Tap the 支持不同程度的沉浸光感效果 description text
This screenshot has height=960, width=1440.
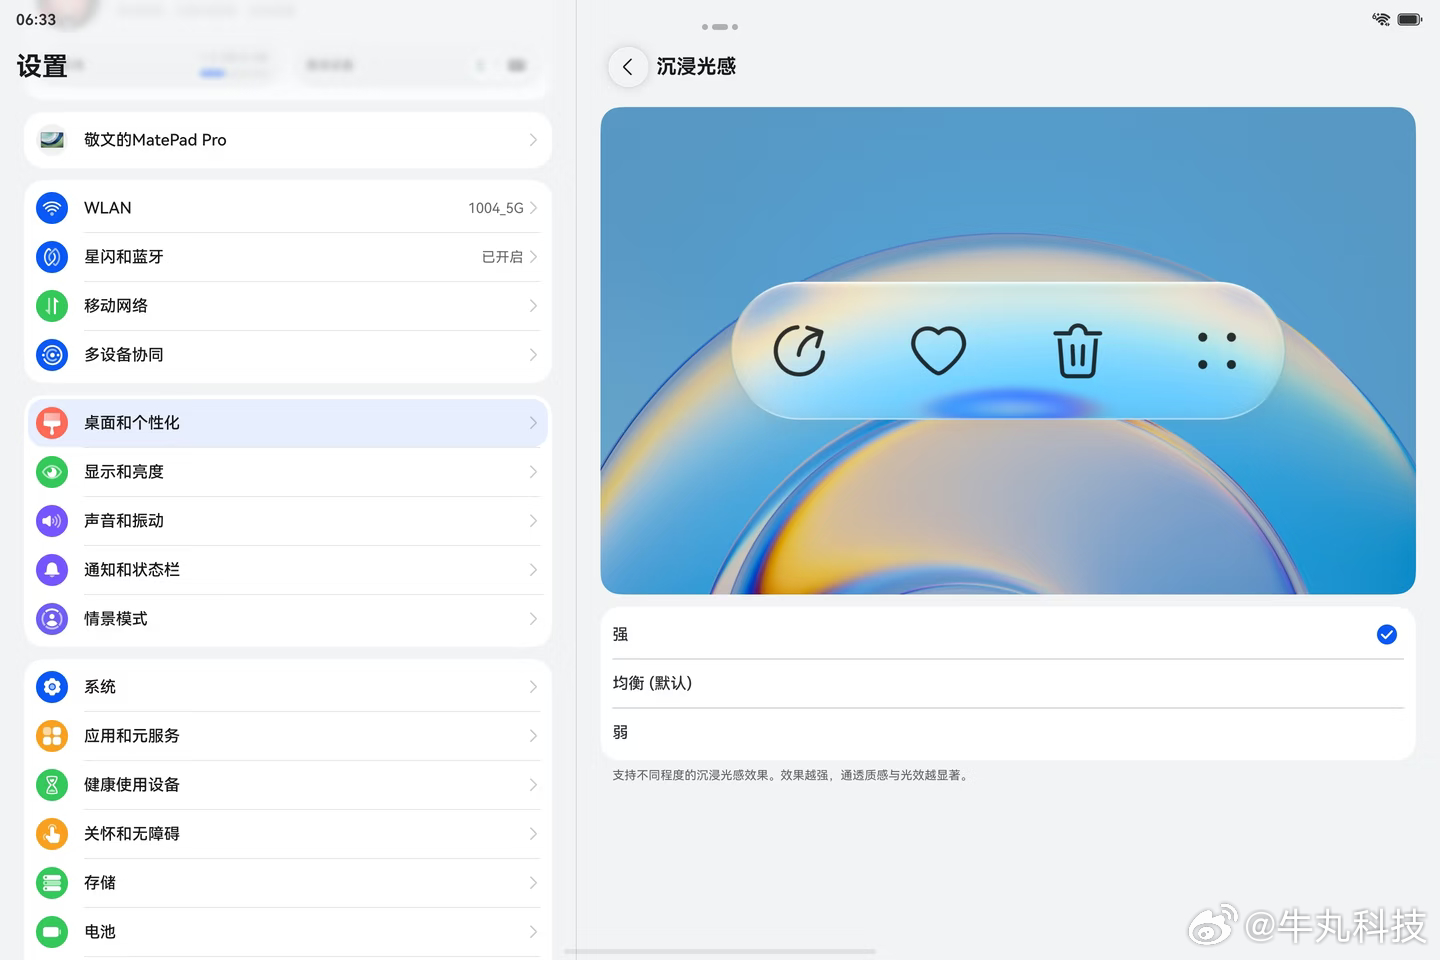point(791,775)
